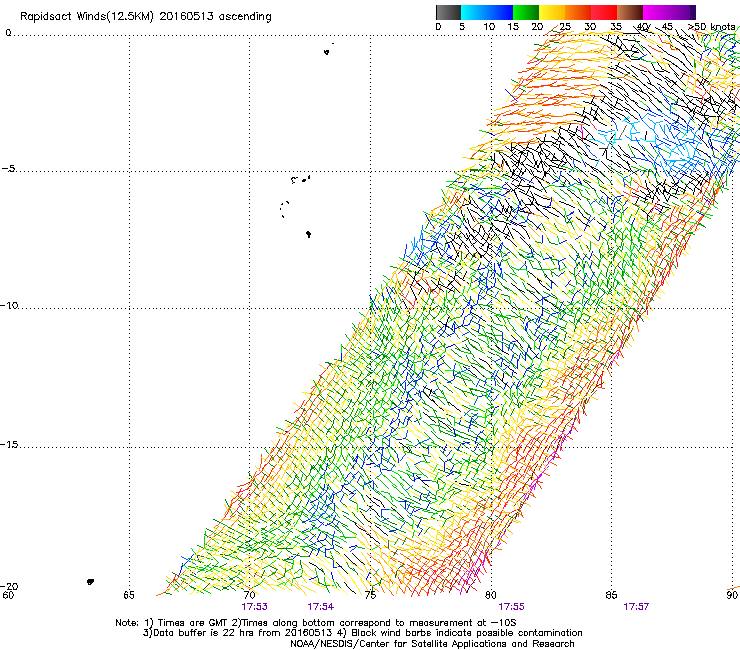Click the '-5' latitude axis label

click(x=8, y=169)
